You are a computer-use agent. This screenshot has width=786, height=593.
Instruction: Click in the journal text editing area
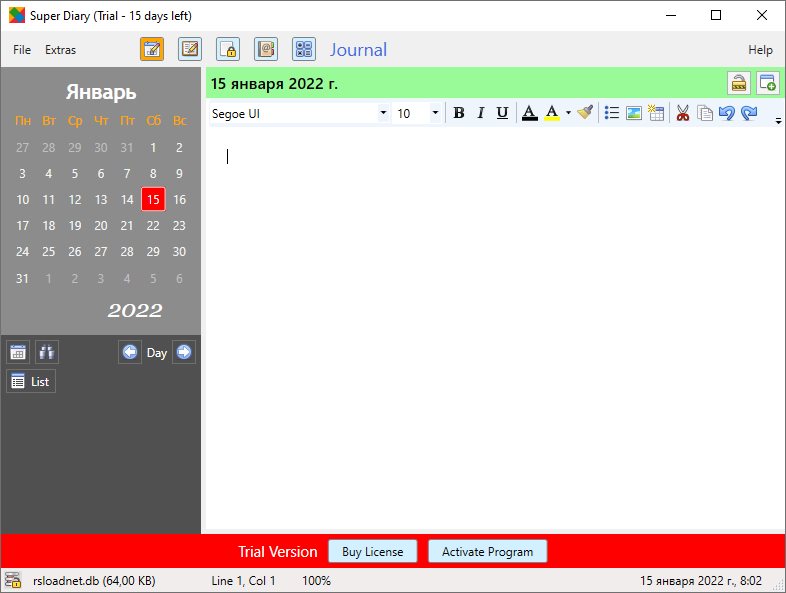tap(494, 328)
